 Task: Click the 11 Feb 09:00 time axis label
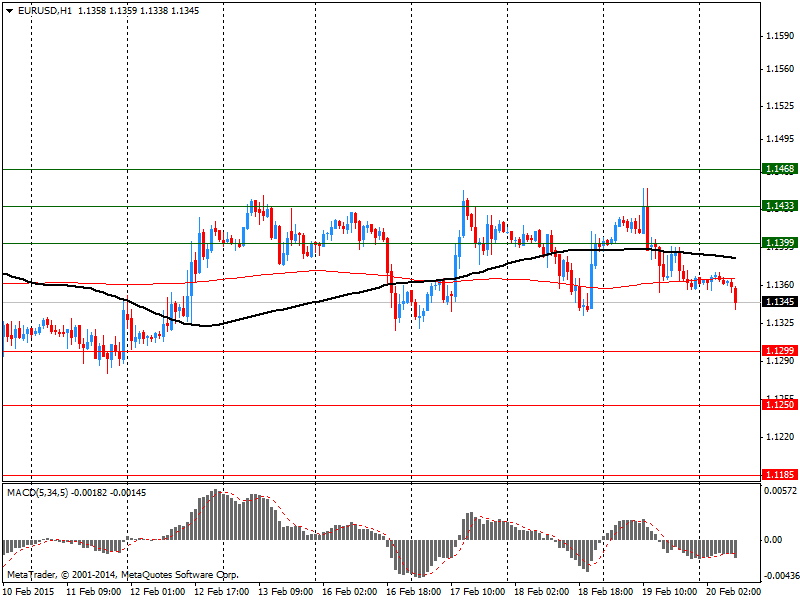pyautogui.click(x=94, y=592)
